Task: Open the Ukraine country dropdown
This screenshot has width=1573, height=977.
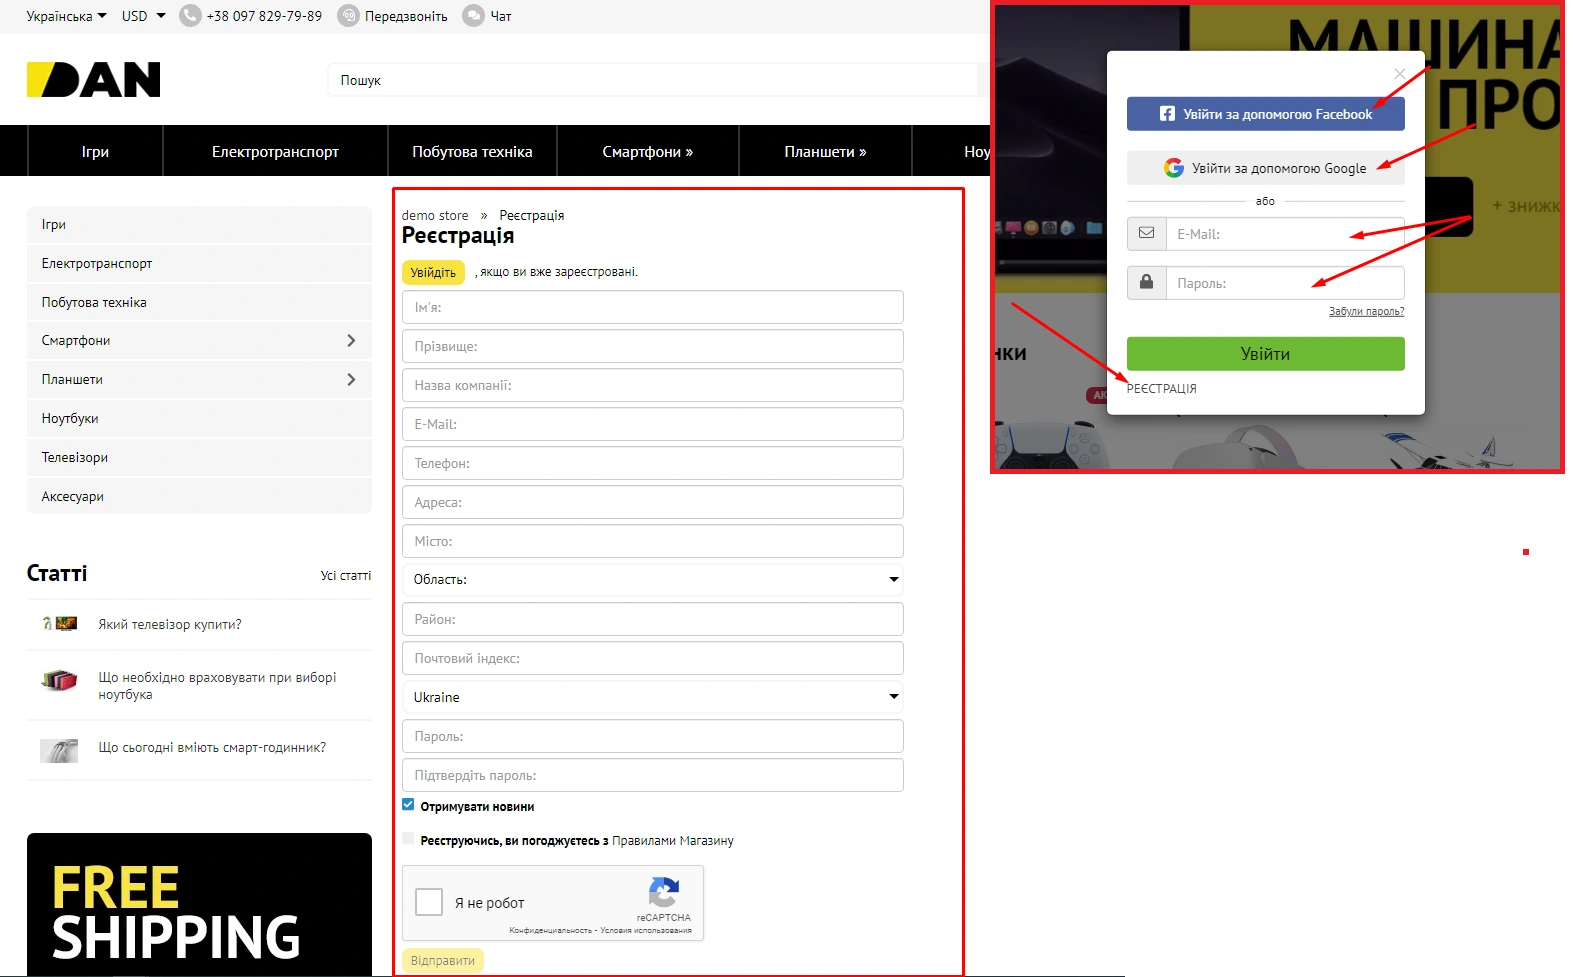Action: (x=653, y=697)
